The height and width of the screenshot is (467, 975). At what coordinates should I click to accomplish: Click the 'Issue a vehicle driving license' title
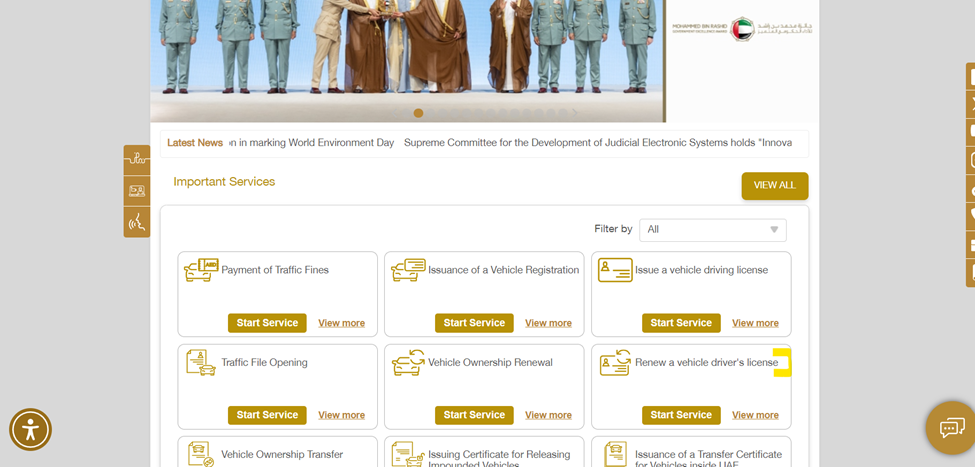tap(701, 270)
